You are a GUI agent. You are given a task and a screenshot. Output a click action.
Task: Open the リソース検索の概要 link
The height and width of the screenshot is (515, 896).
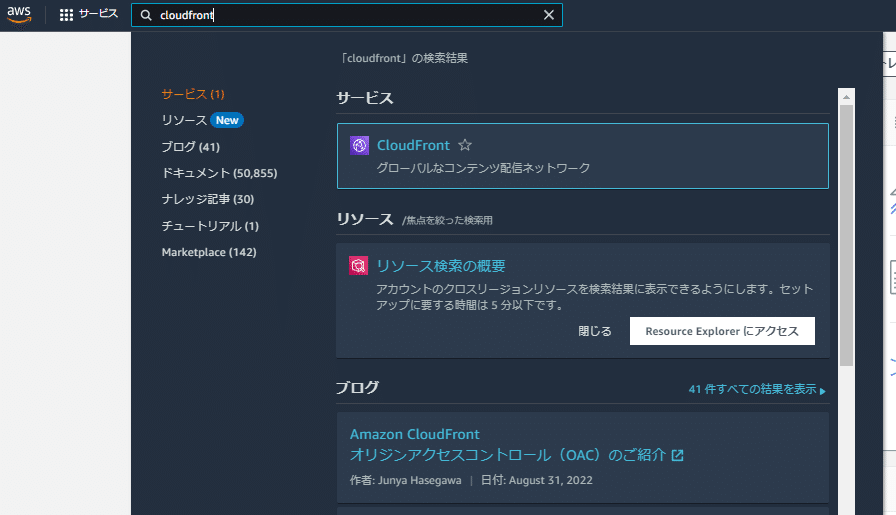coord(441,266)
